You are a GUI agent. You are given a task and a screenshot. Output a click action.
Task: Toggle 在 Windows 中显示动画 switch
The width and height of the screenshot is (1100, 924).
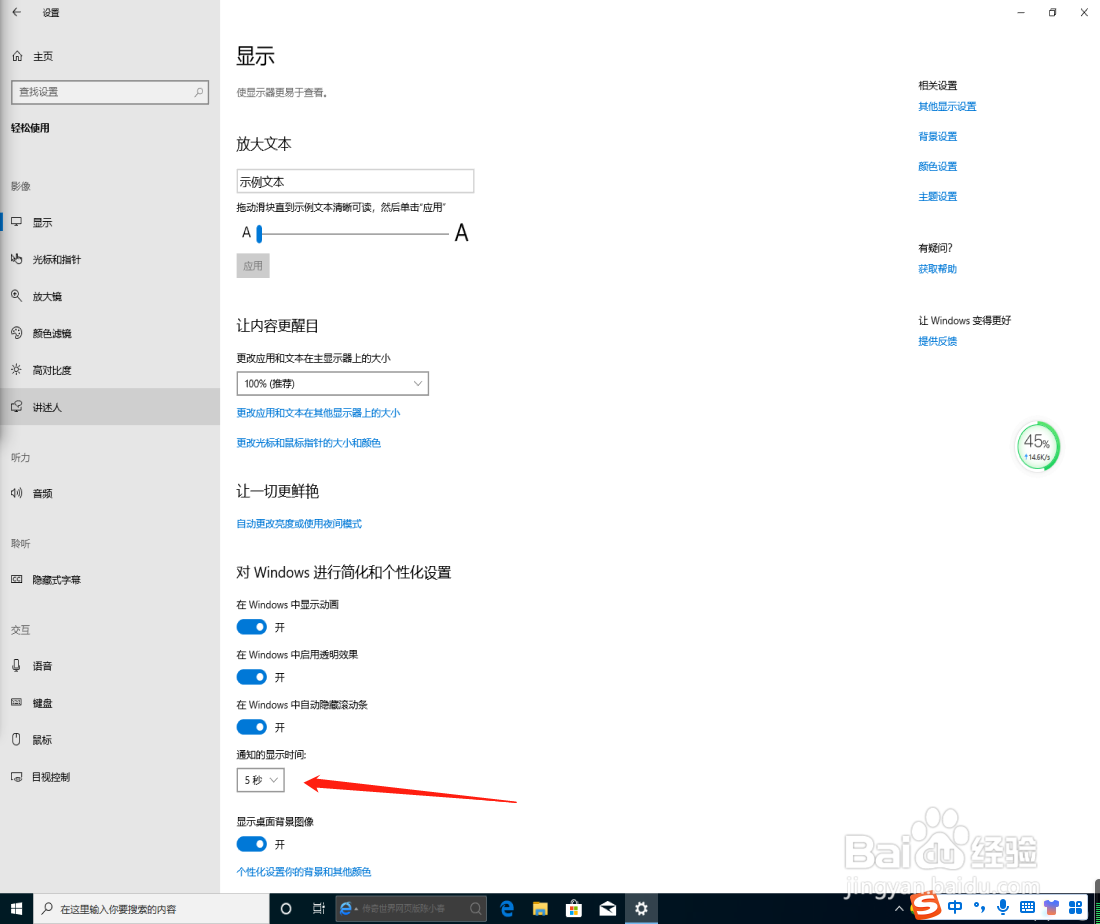click(251, 627)
